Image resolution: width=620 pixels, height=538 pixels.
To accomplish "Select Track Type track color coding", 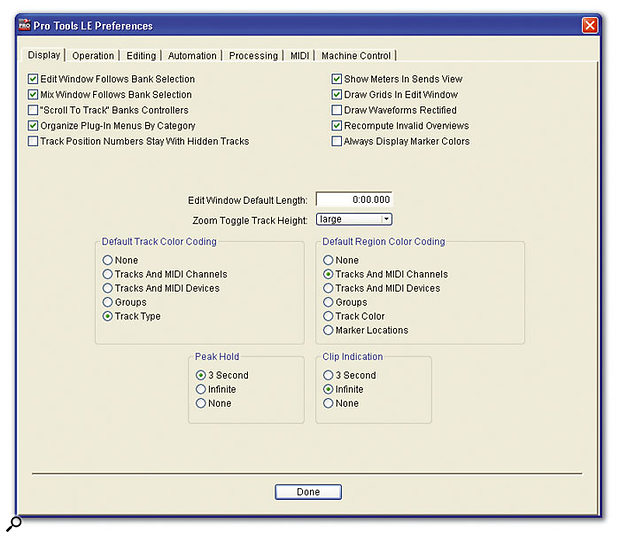I will tap(108, 316).
